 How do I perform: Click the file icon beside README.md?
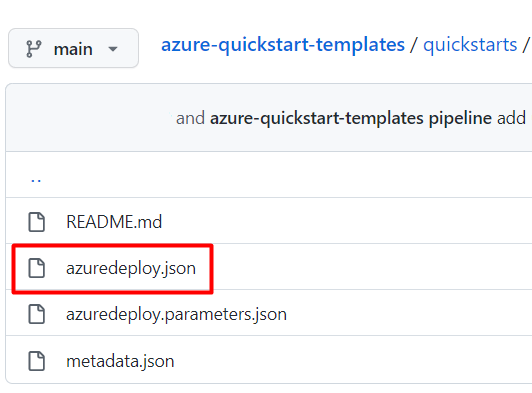coord(37,222)
